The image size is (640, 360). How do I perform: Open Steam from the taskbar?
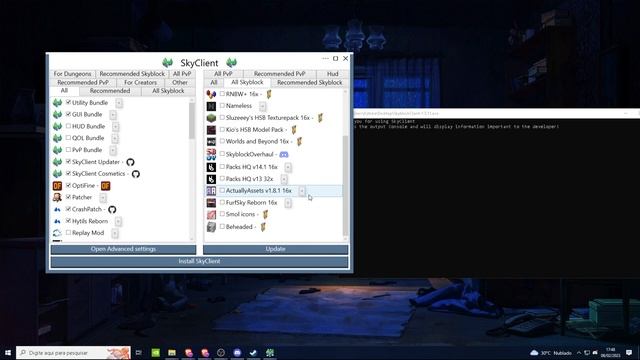tap(253, 353)
